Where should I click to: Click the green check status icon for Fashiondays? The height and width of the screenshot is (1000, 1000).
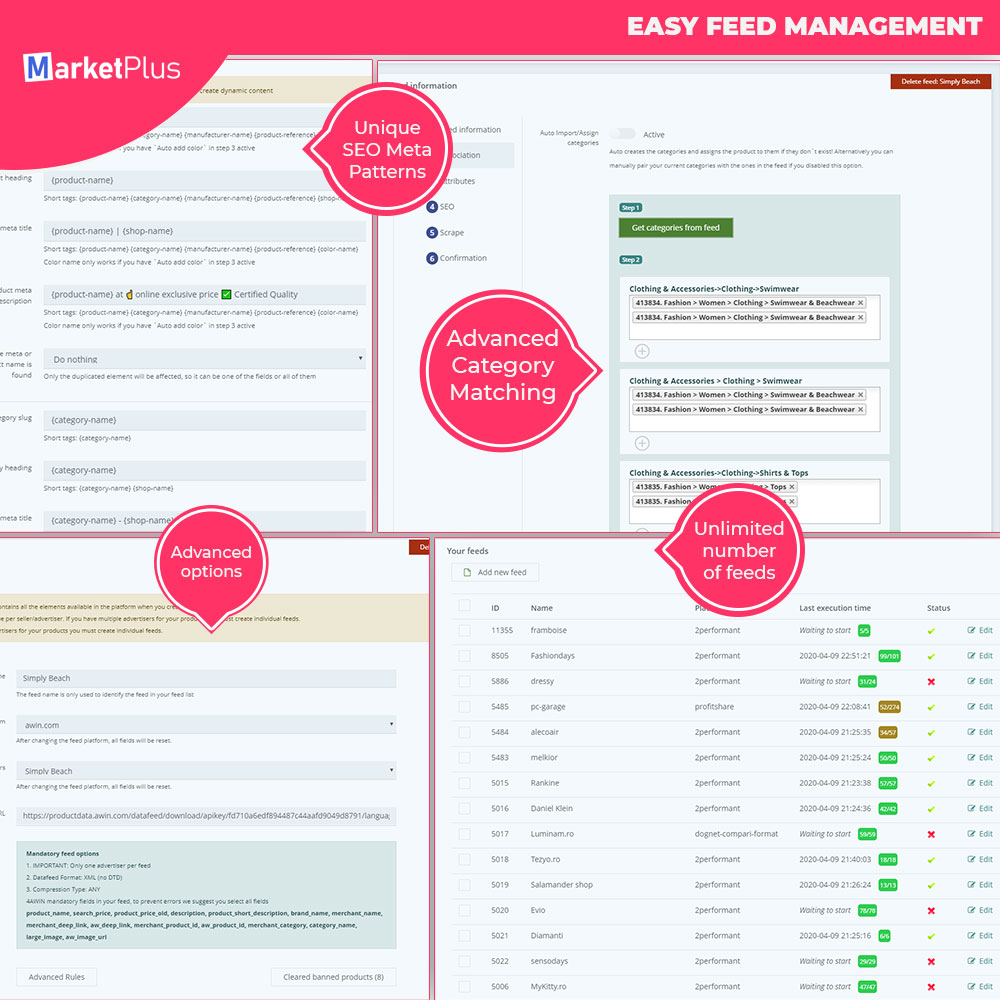point(929,656)
